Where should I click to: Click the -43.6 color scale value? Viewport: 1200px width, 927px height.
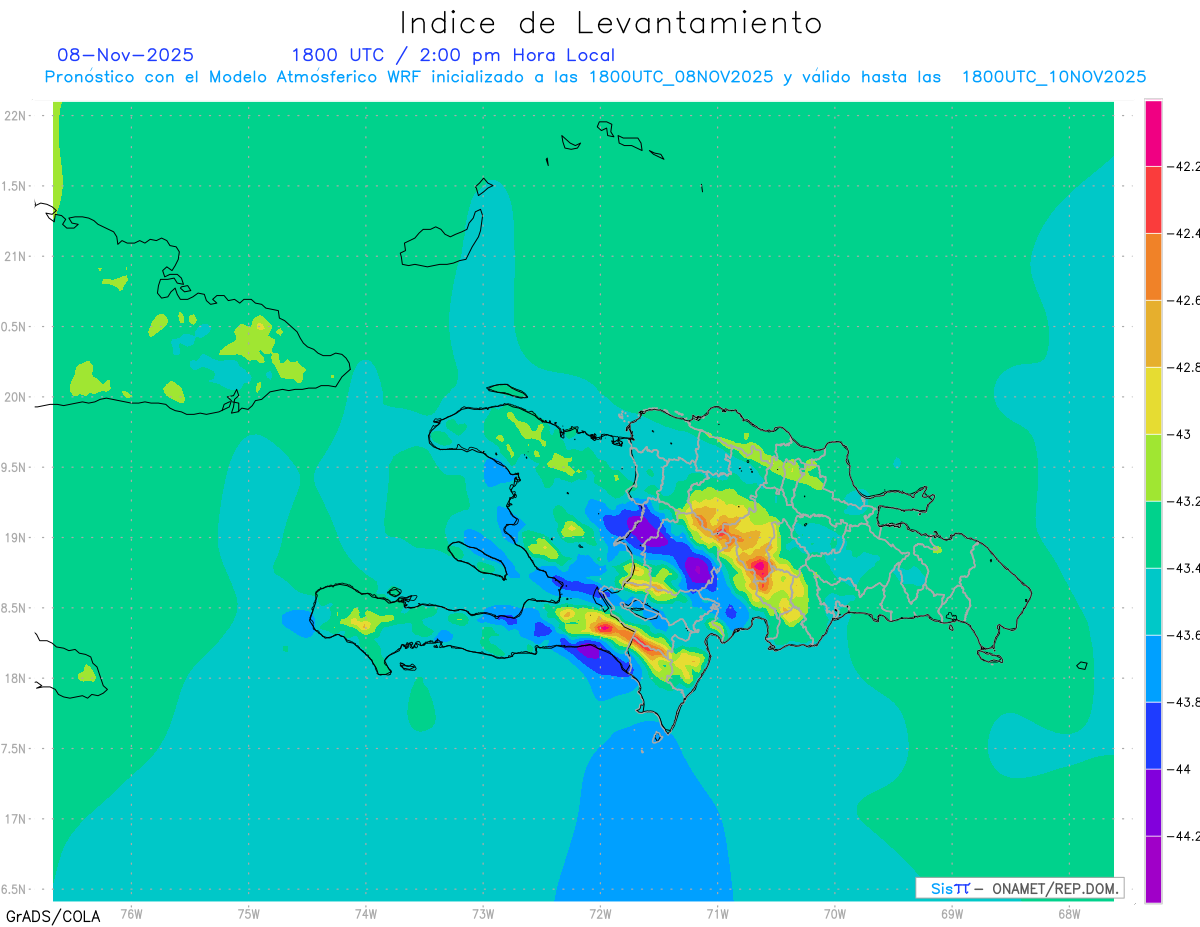pos(1186,635)
